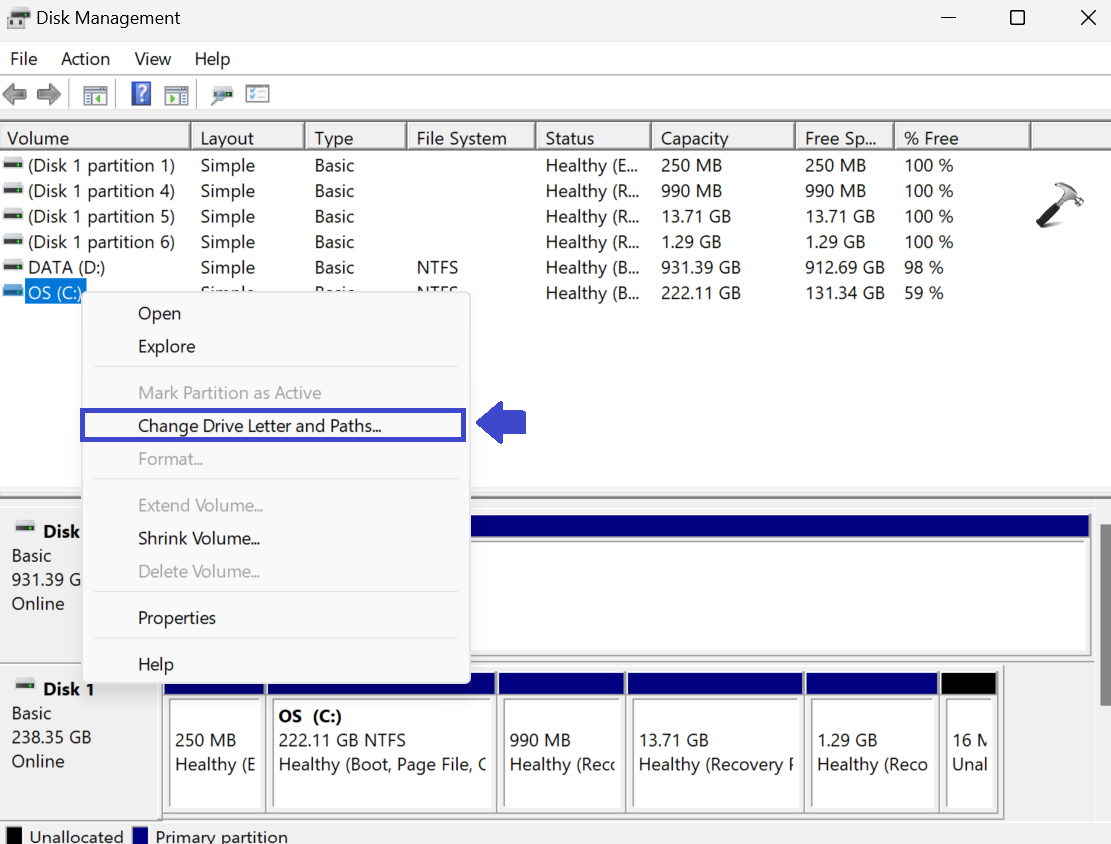Screen dimensions: 1111x844
Task: Open the File menu
Action: 23,59
